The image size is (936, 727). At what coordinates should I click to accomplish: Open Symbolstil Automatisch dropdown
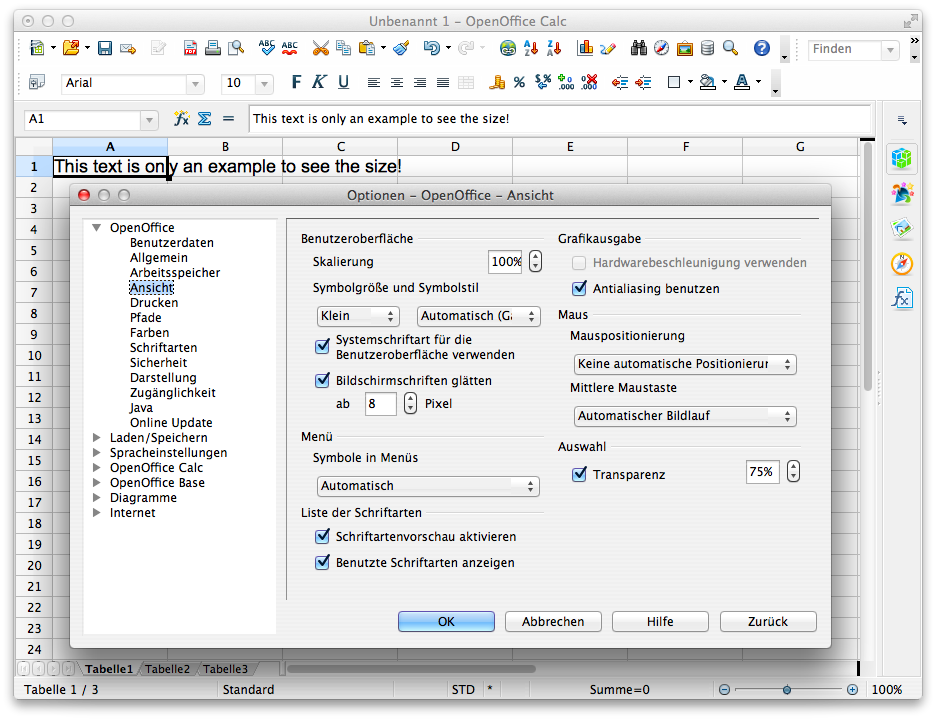(479, 316)
